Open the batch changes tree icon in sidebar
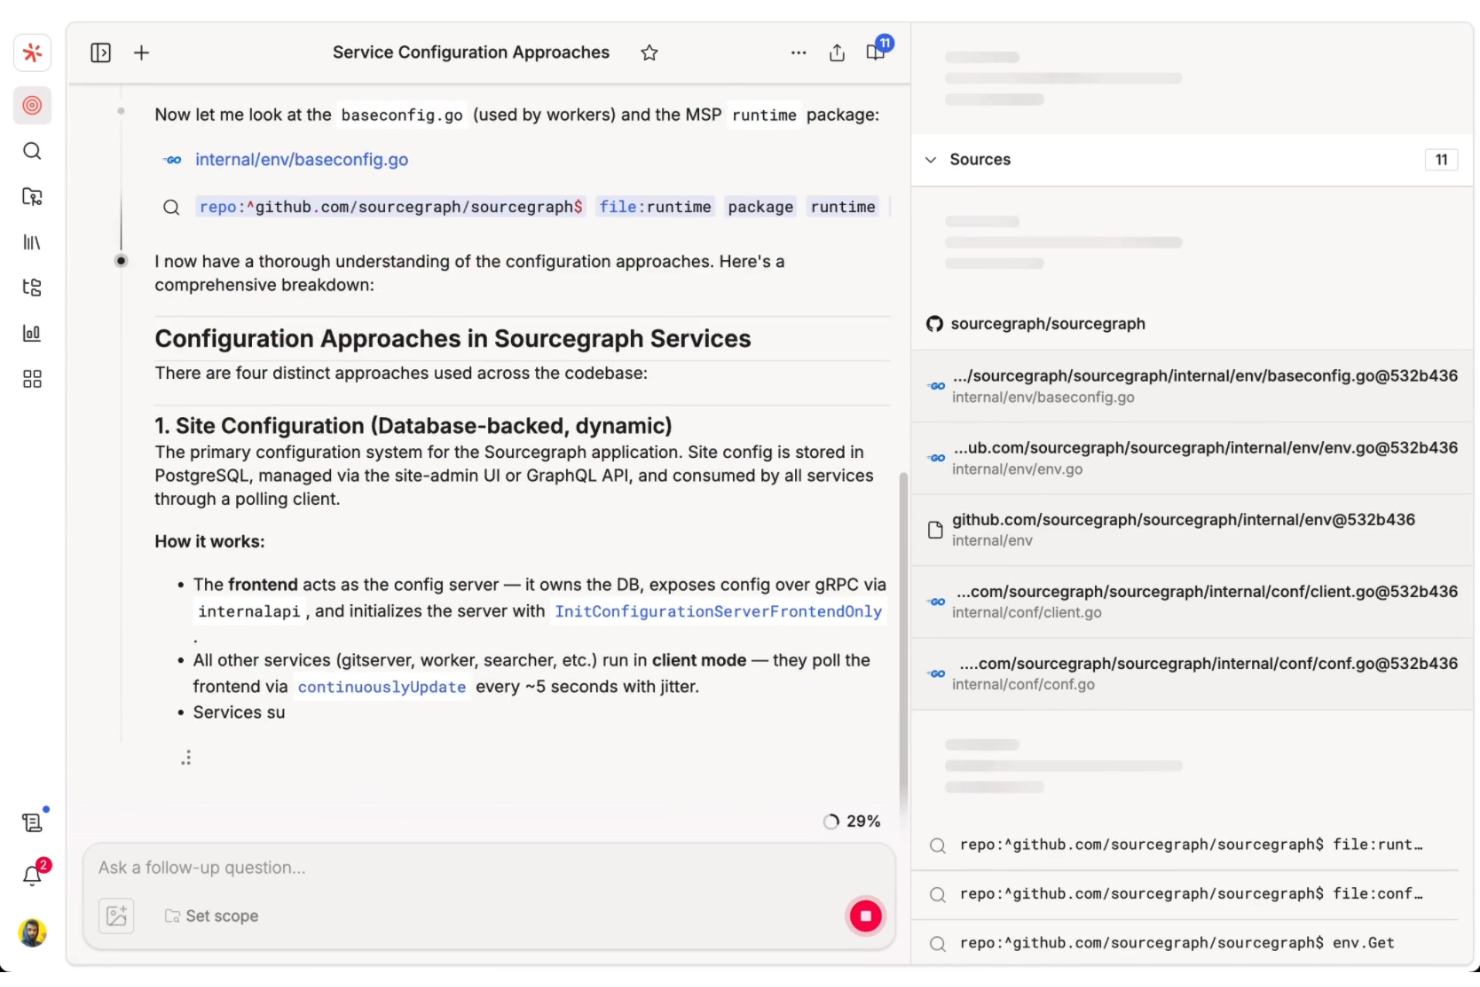Screen dimensions: 1480x987 (32, 288)
